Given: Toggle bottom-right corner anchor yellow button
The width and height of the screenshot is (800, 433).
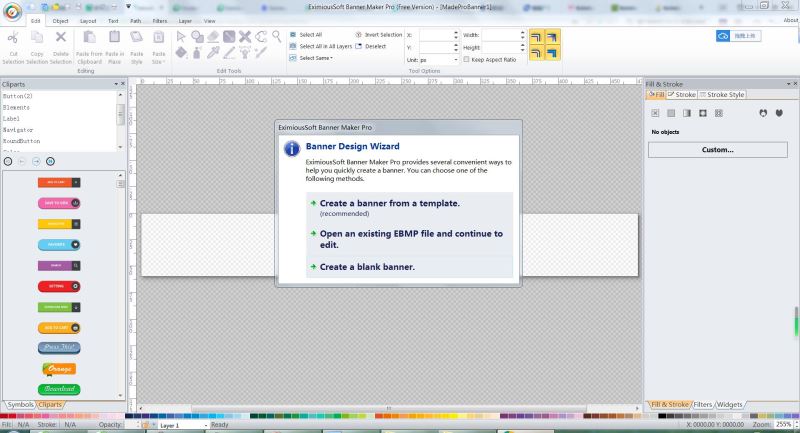Looking at the screenshot, I should click(553, 53).
